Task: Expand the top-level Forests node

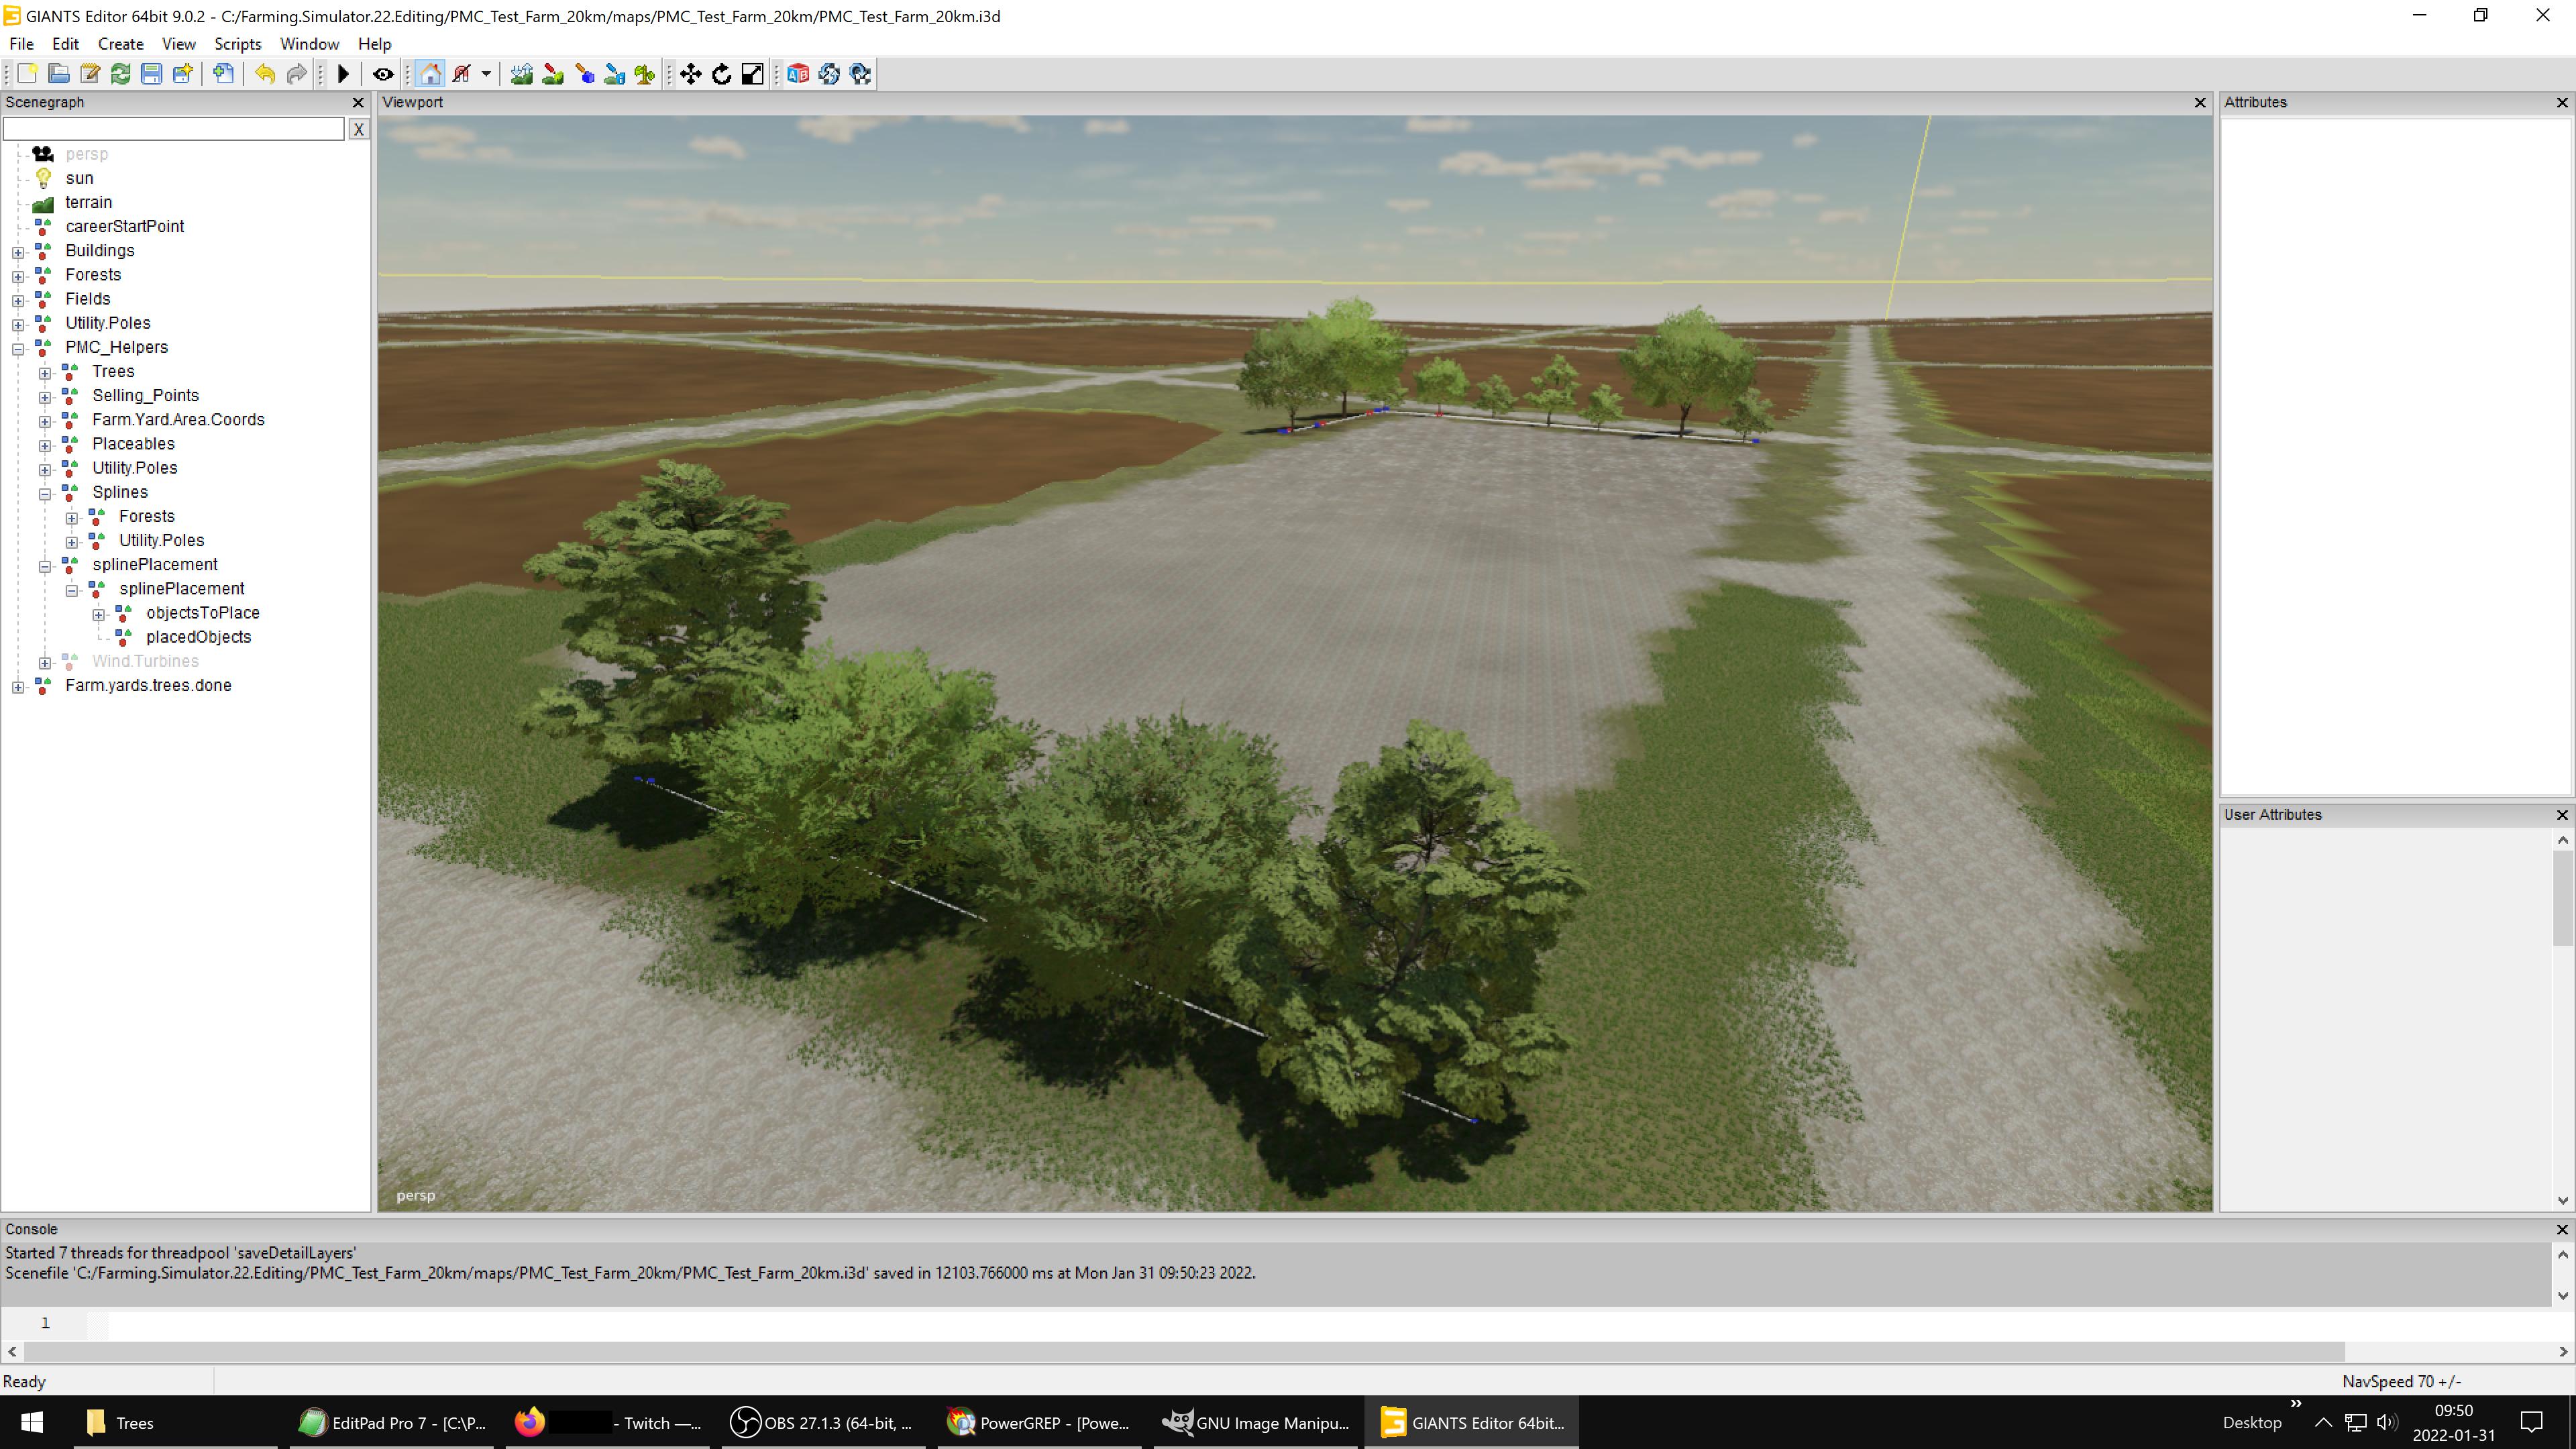Action: 18,276
